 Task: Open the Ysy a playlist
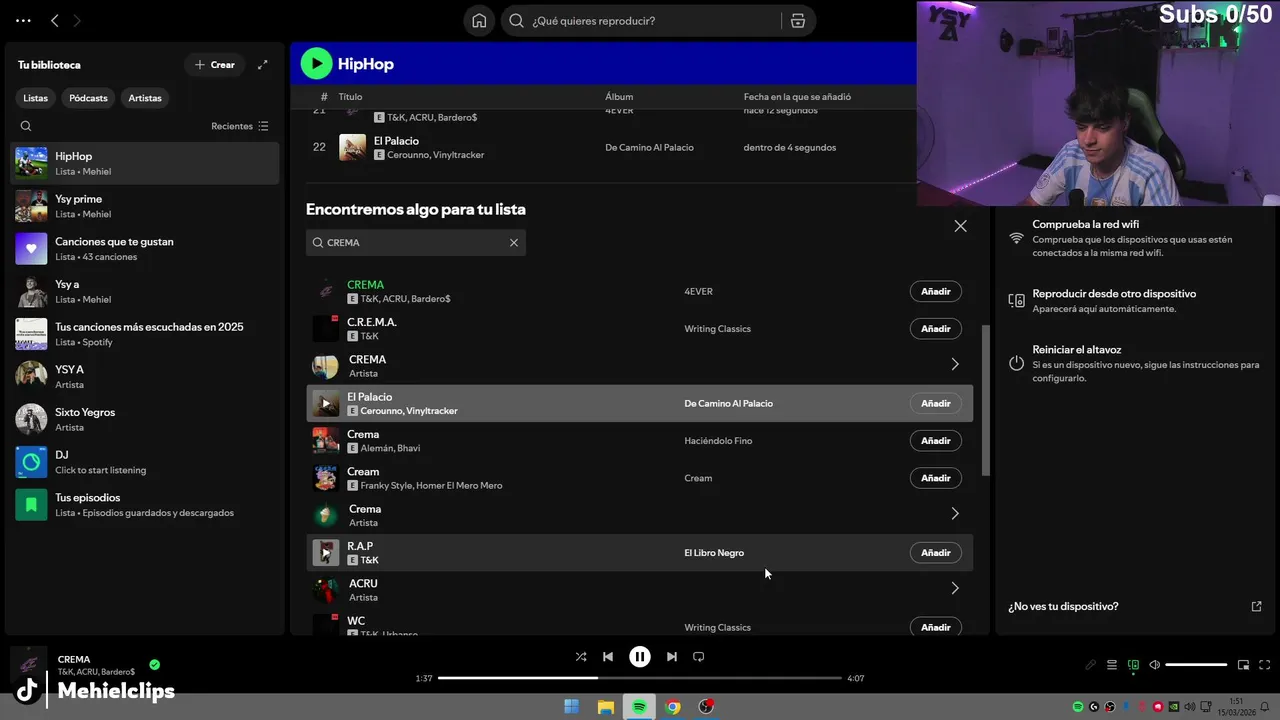click(145, 291)
